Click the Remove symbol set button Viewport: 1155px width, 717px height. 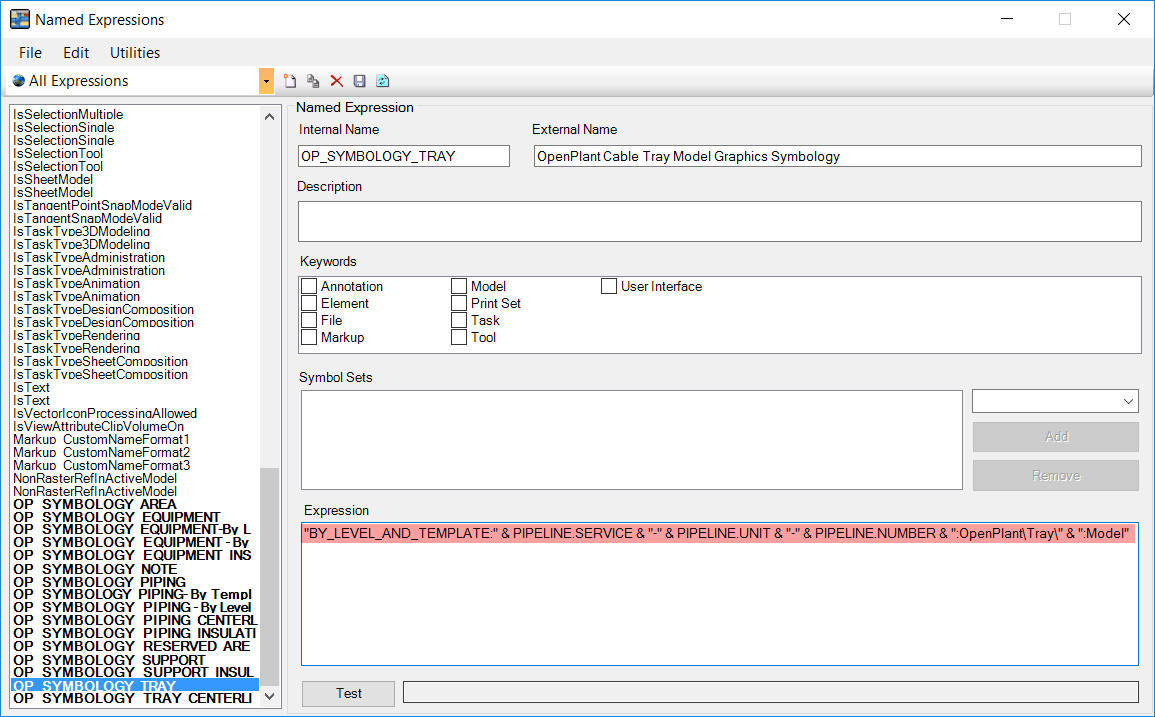point(1056,475)
